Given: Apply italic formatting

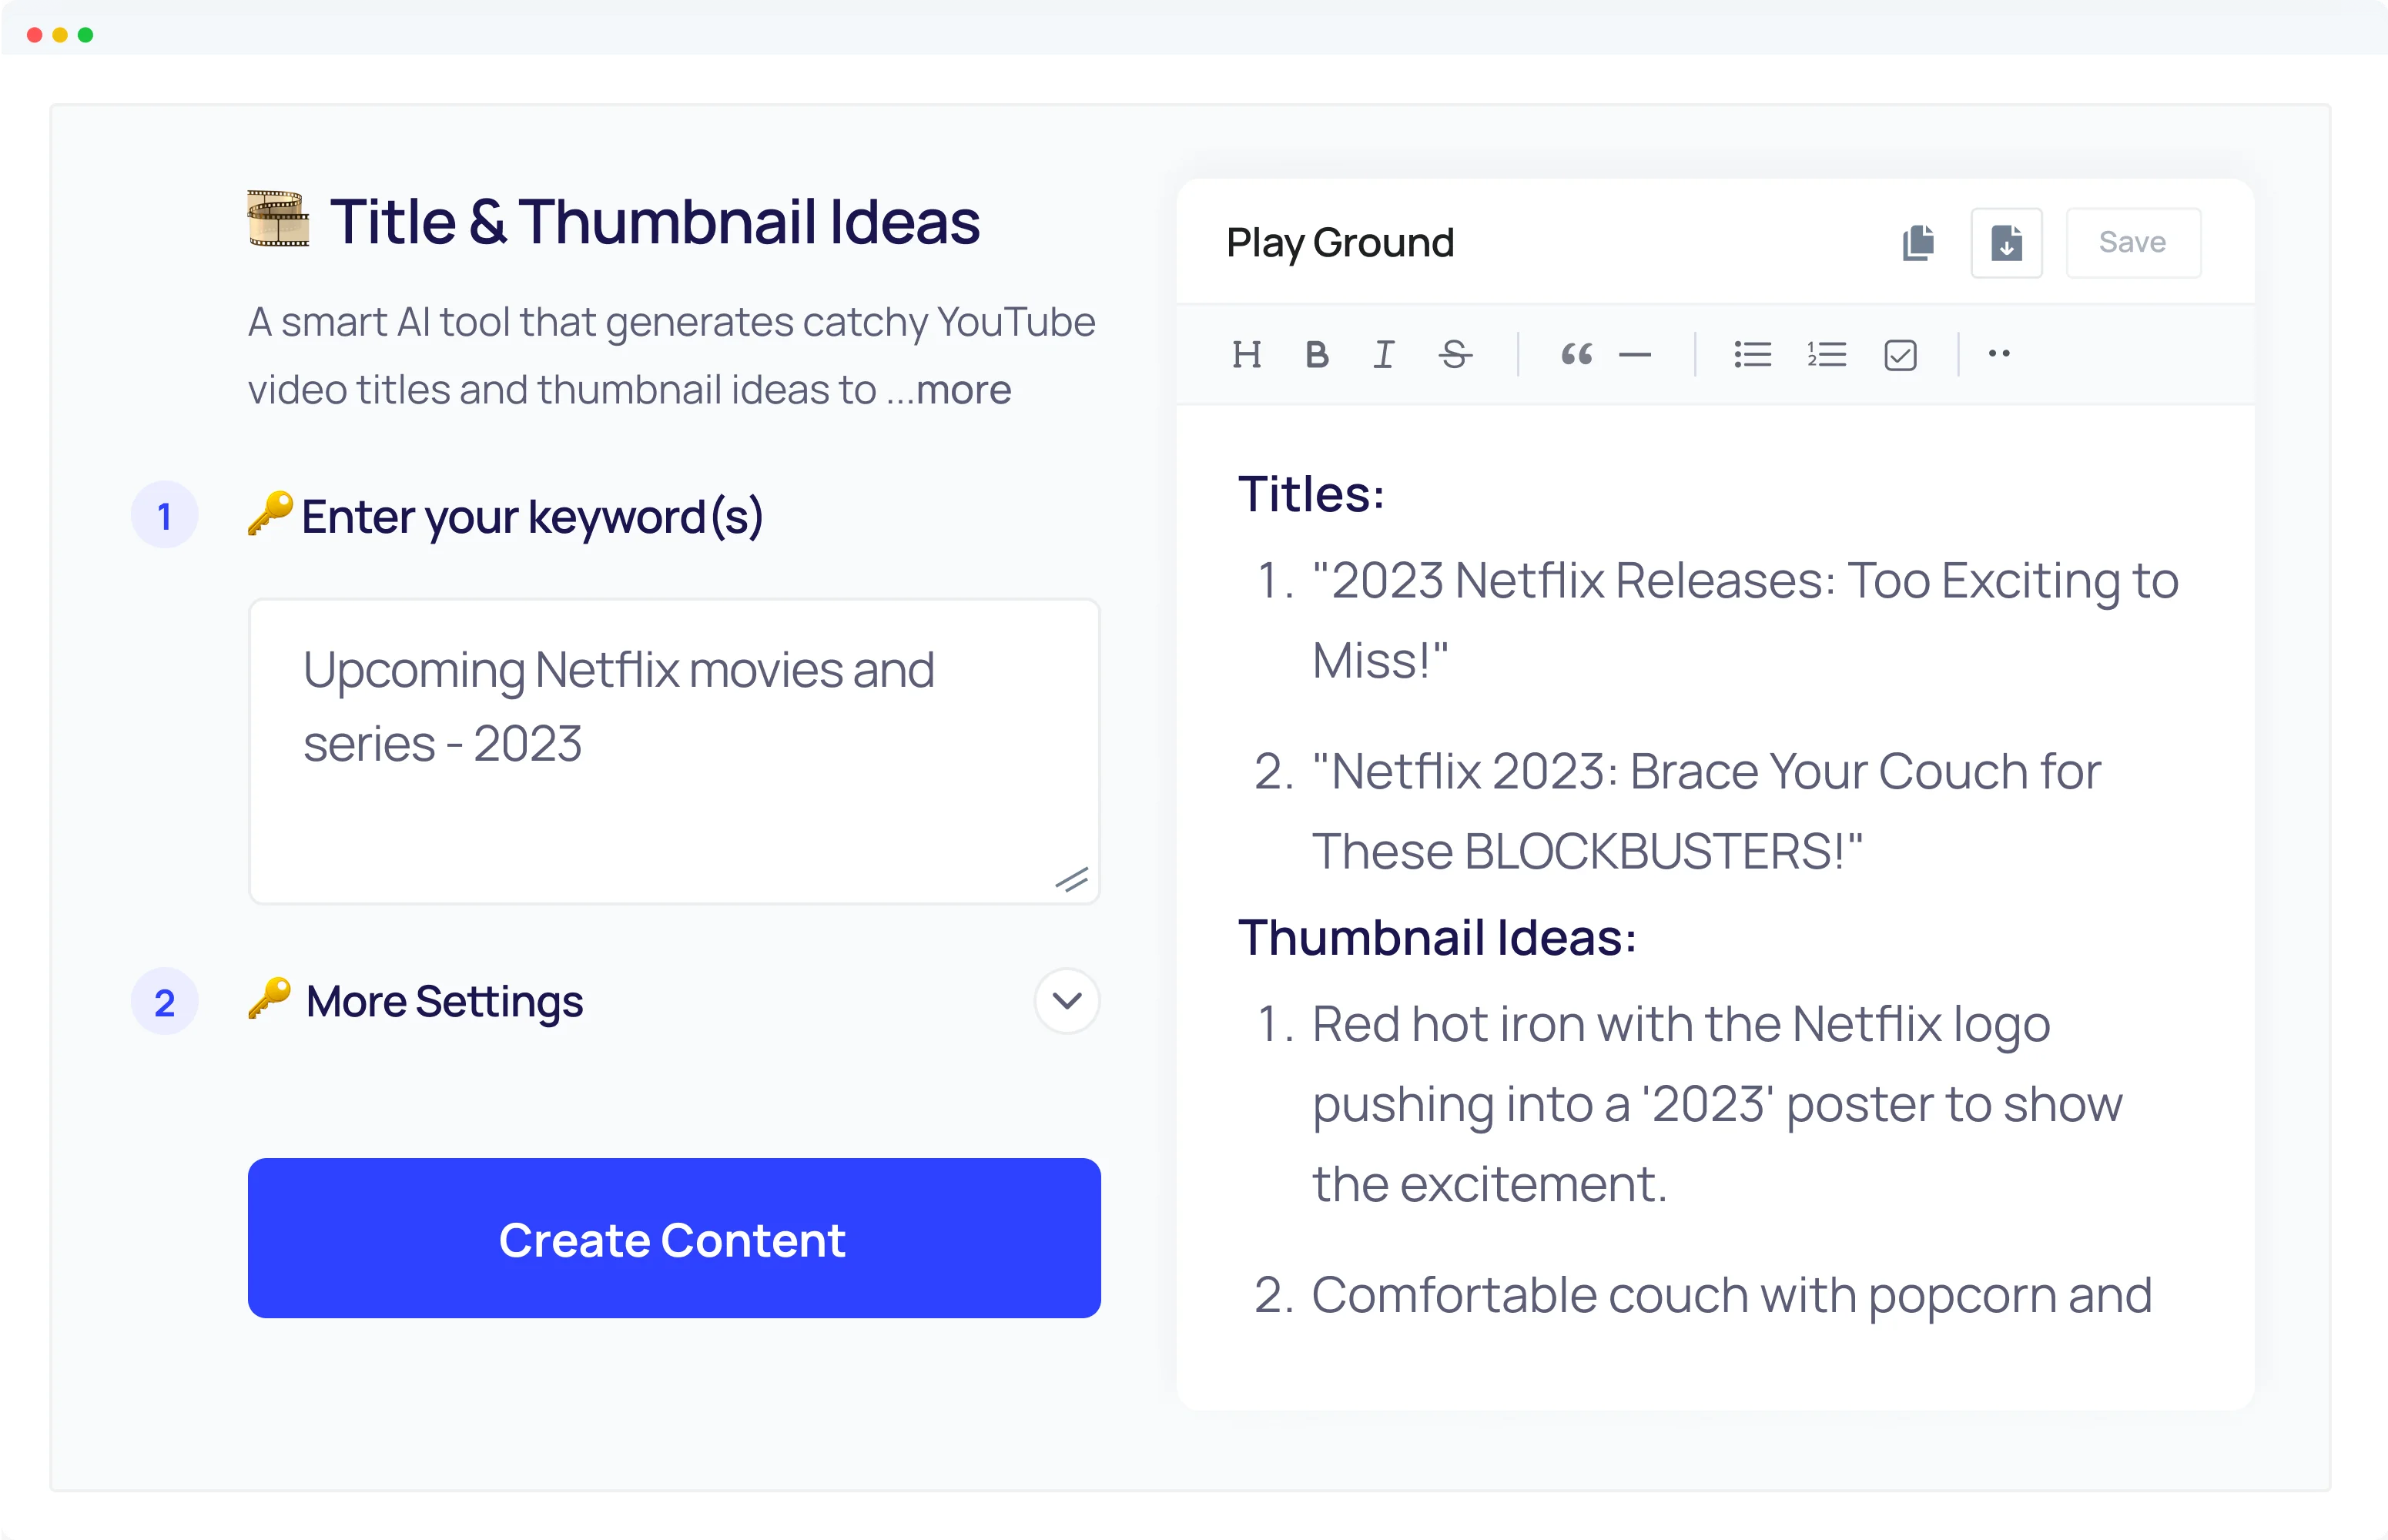Looking at the screenshot, I should click(x=1384, y=354).
